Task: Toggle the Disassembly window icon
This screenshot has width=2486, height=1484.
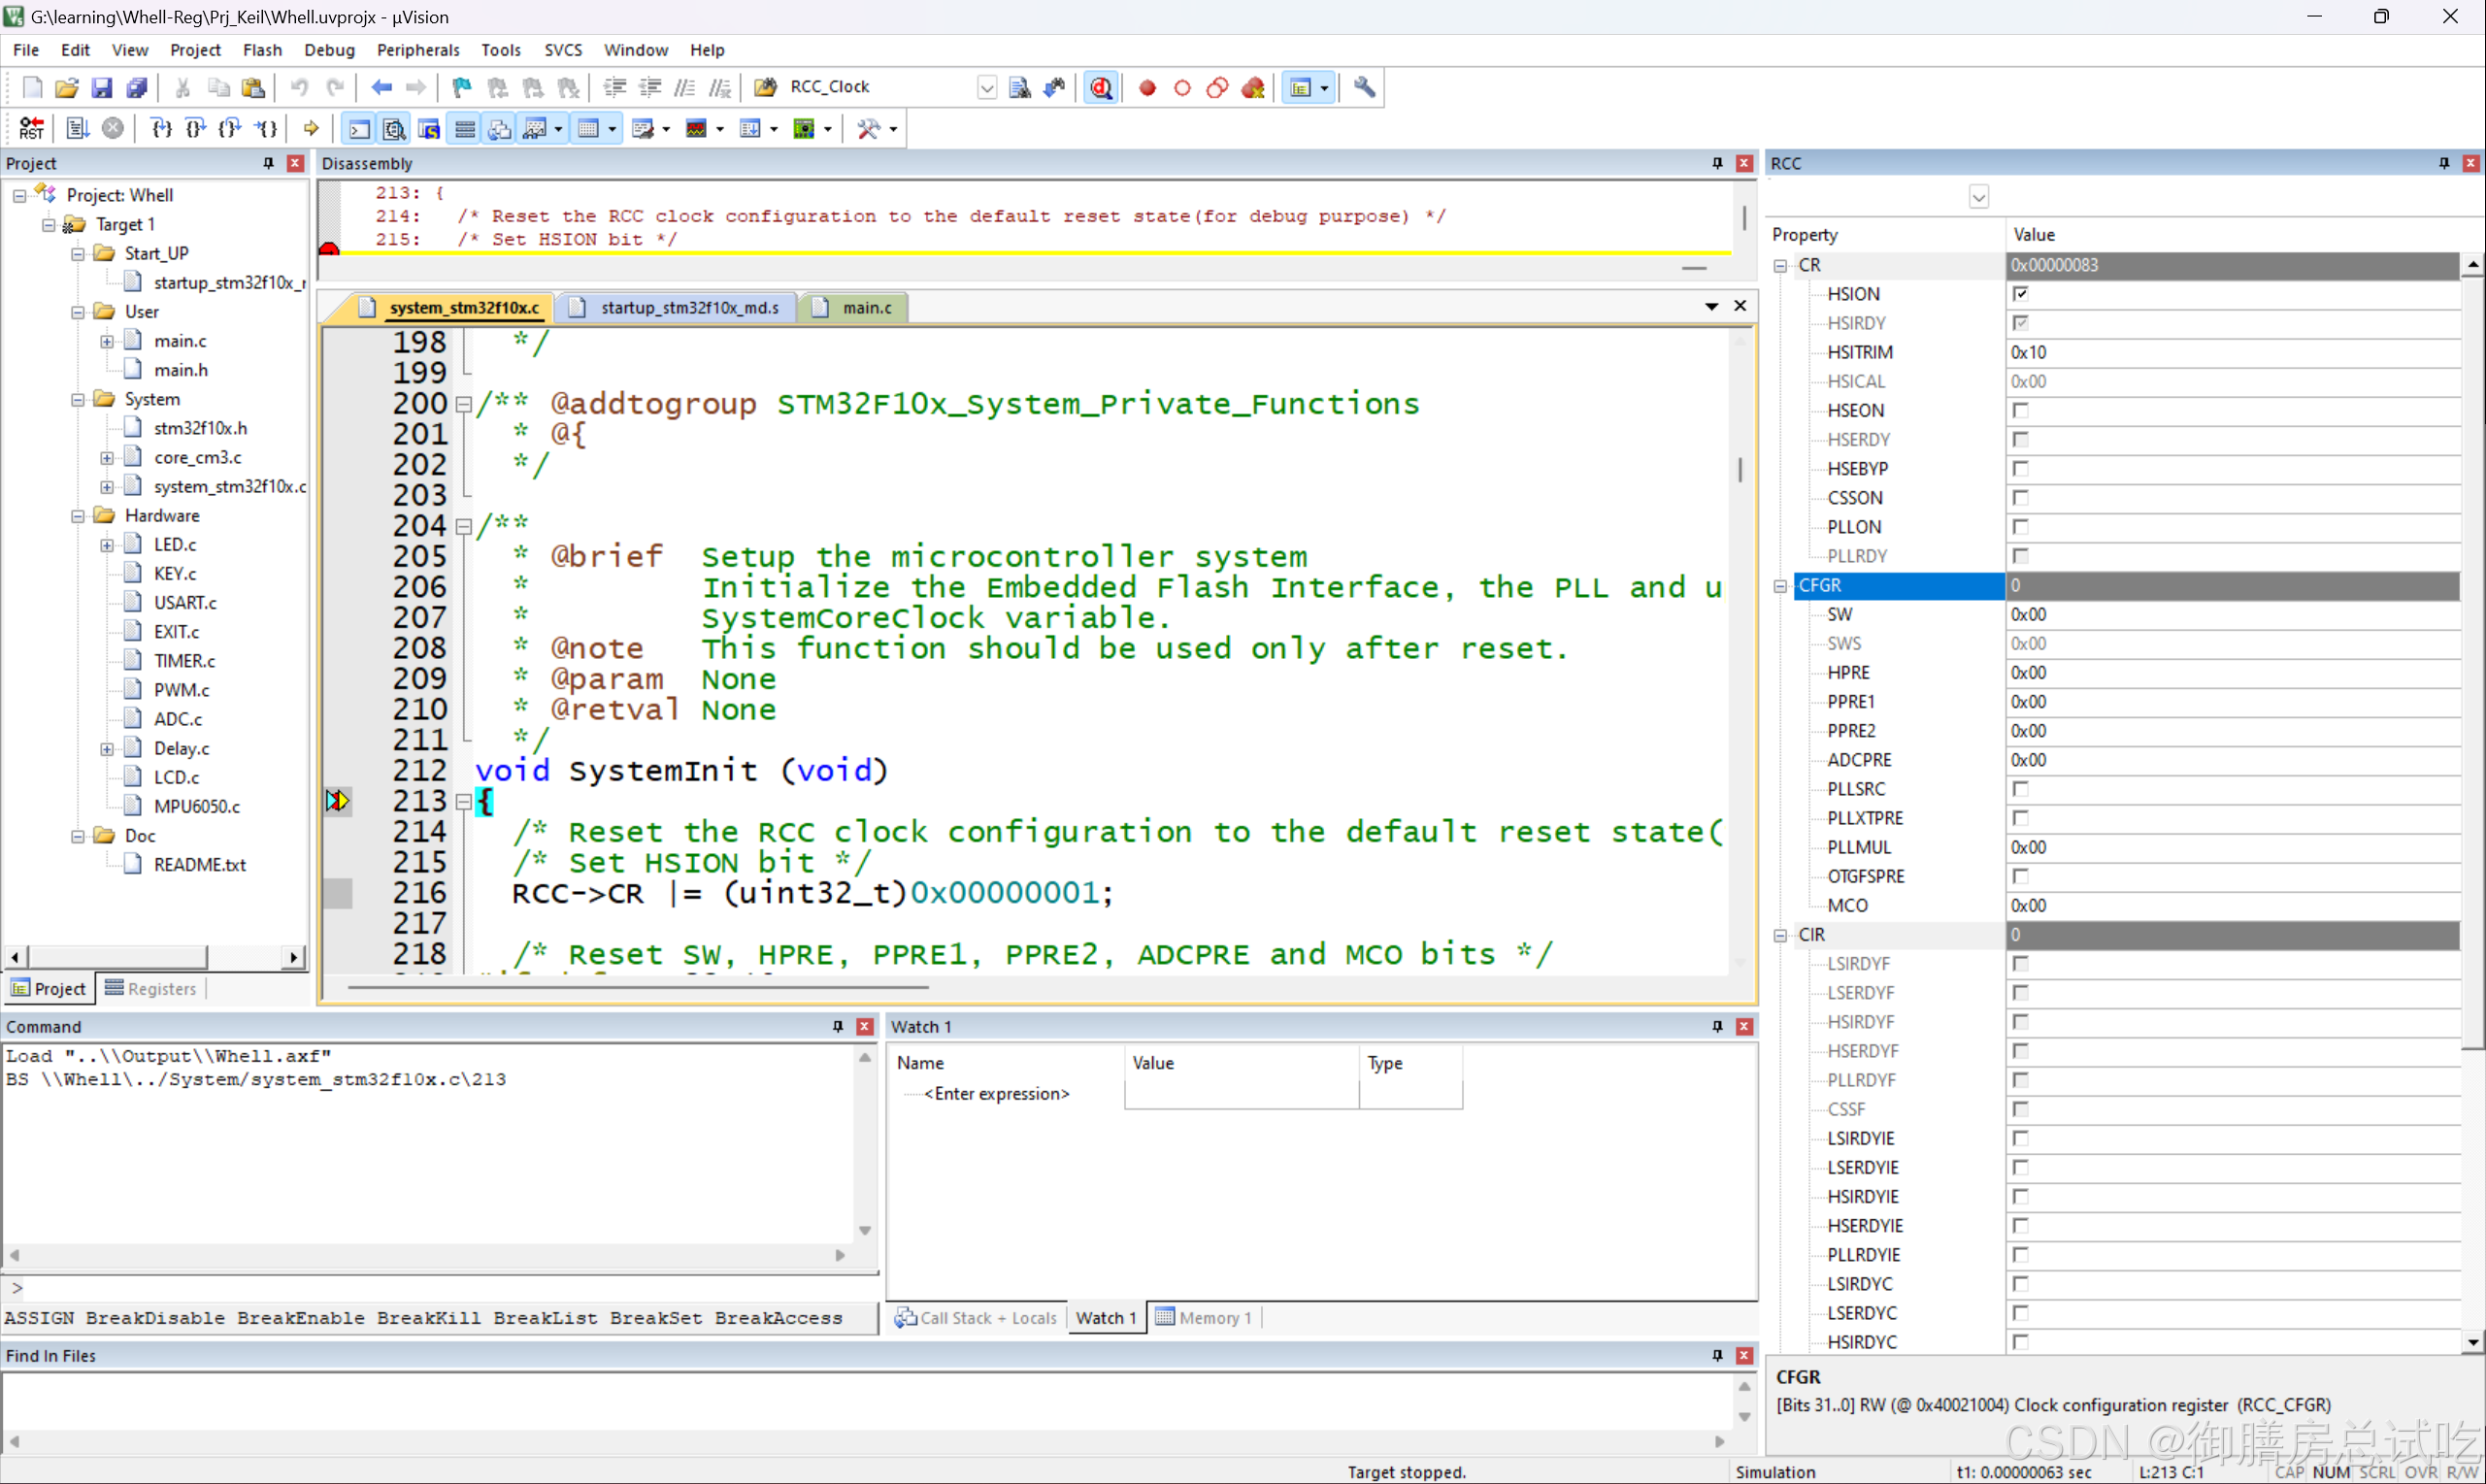Action: pos(394,128)
